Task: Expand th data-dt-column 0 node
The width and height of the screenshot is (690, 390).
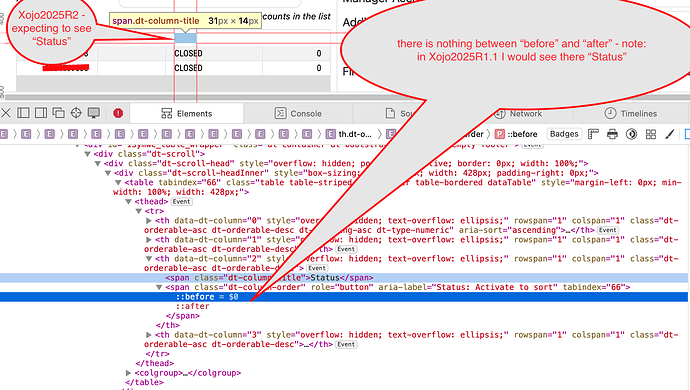Action: (x=149, y=221)
